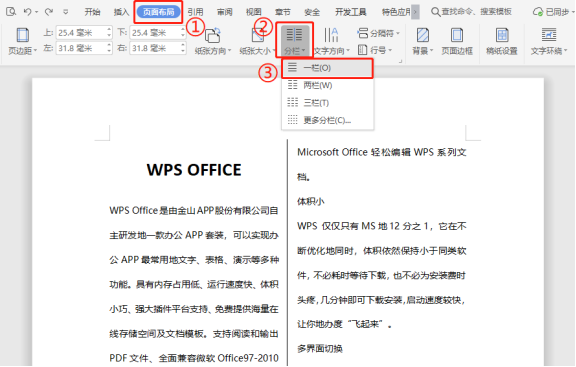Choose 三栏(T) from the columns menu
The image size is (576, 367).
pos(328,102)
